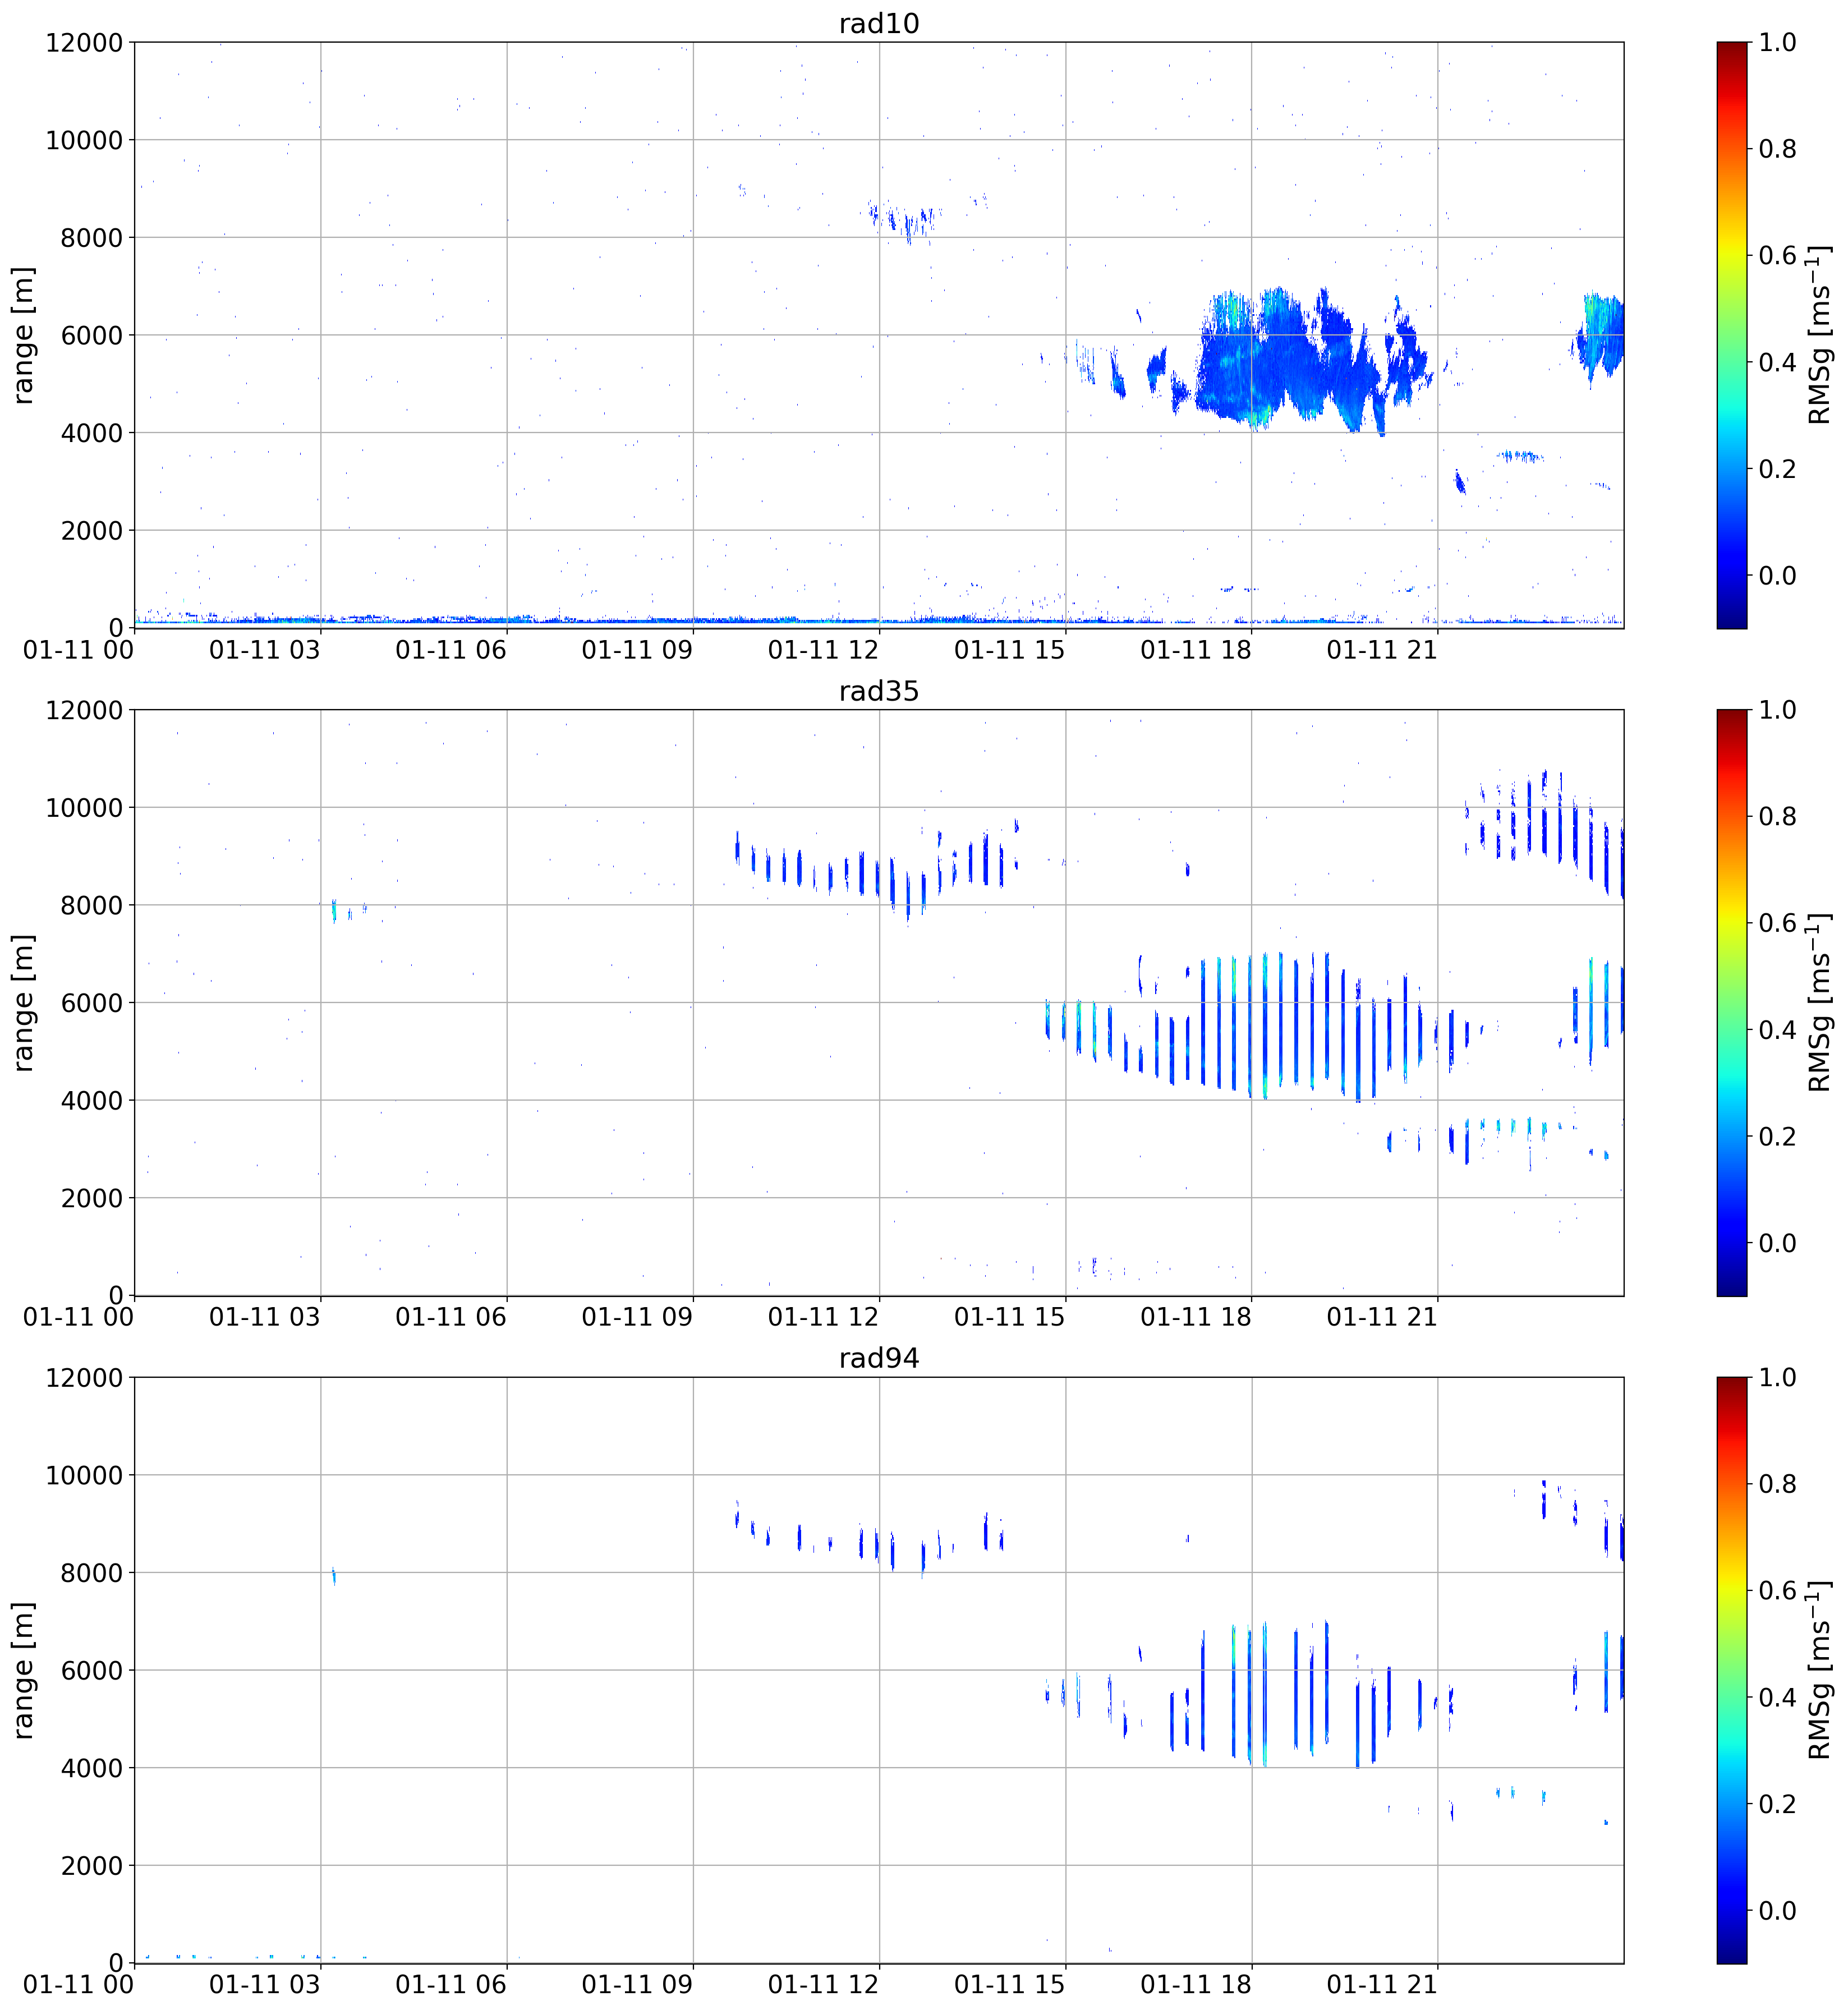
Task: Click the striped echo near 9000 m around 12:00 in rad35
Action: click(878, 873)
